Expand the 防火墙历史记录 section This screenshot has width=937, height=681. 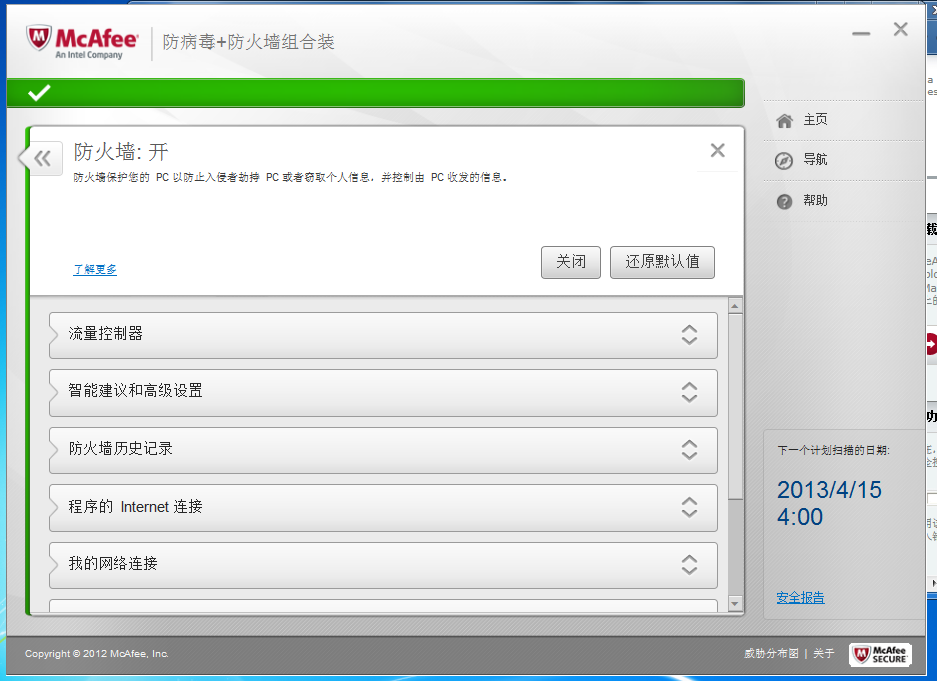pyautogui.click(x=689, y=450)
